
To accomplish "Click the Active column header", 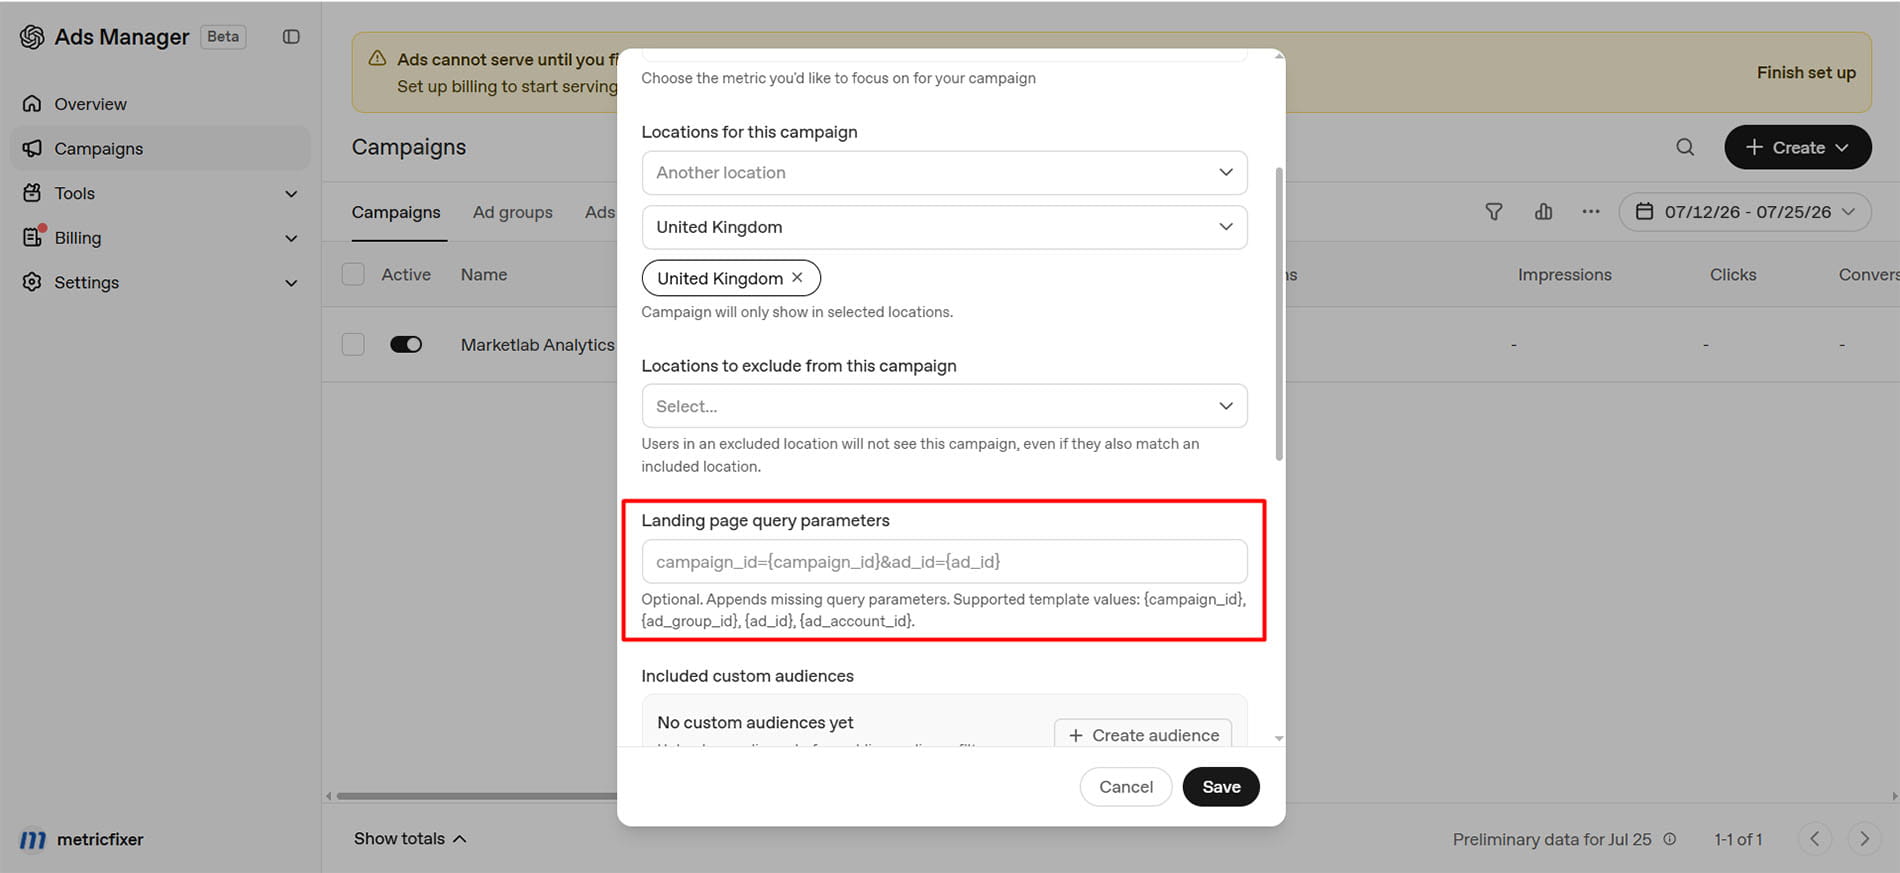I will (x=406, y=274).
